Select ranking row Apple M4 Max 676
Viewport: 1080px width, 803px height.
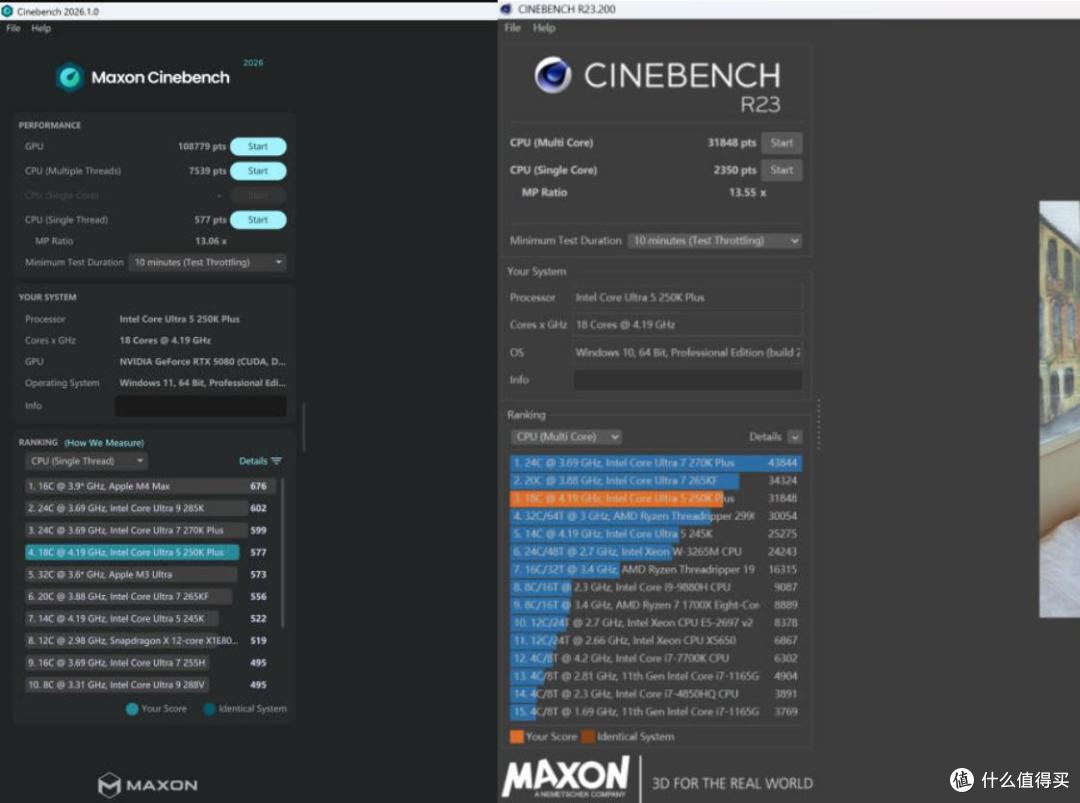pos(151,486)
